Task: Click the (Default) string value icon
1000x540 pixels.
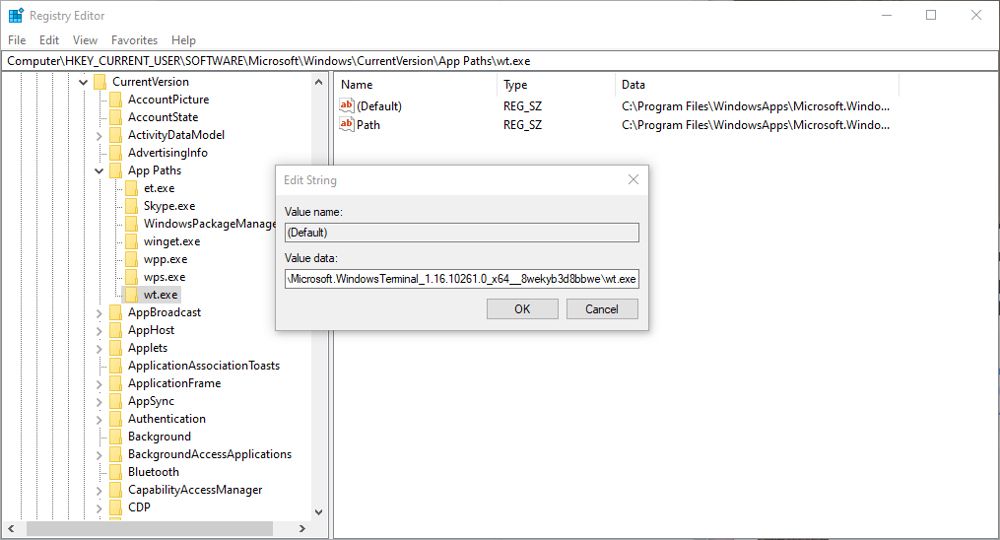Action: (x=346, y=106)
